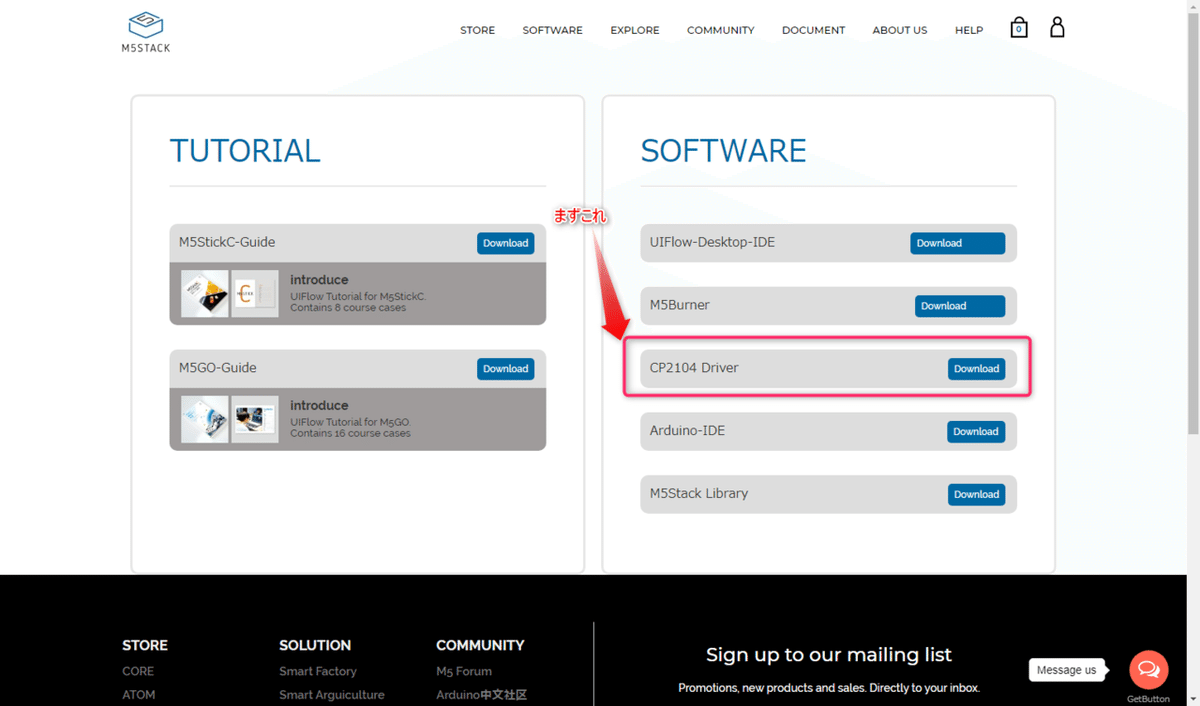The height and width of the screenshot is (706, 1200).
Task: Click the footer COMMUNITY heading
Action: pyautogui.click(x=480, y=645)
